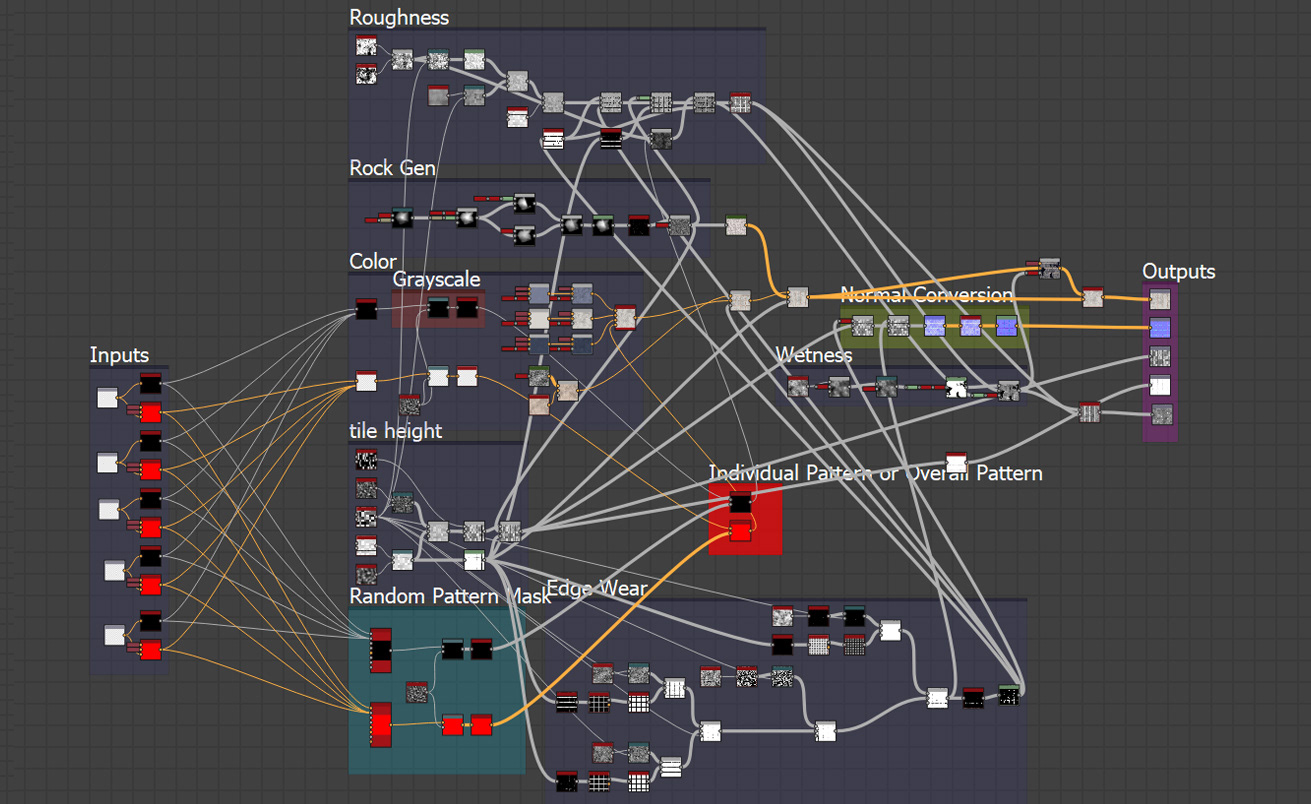This screenshot has width=1311, height=804.
Task: Click the Wetness frame title
Action: (x=814, y=355)
